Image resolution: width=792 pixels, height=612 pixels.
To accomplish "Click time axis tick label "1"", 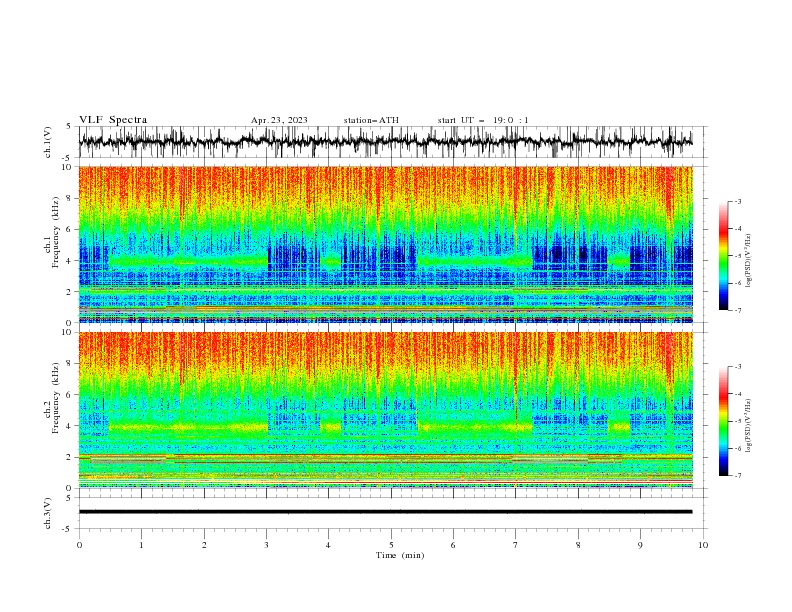I will point(141,545).
